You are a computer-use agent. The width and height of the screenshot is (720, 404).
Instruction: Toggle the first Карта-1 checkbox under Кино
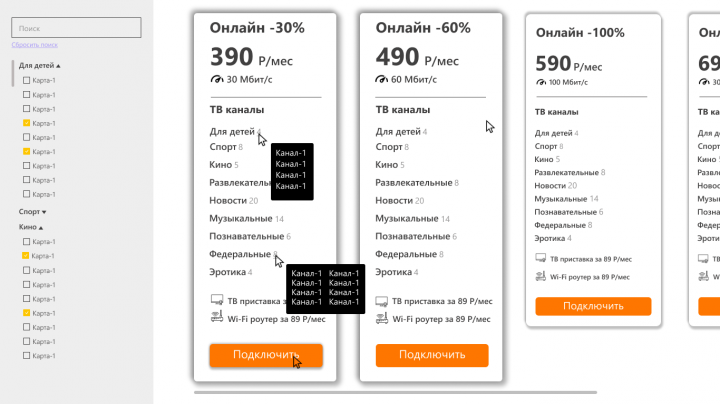27,242
